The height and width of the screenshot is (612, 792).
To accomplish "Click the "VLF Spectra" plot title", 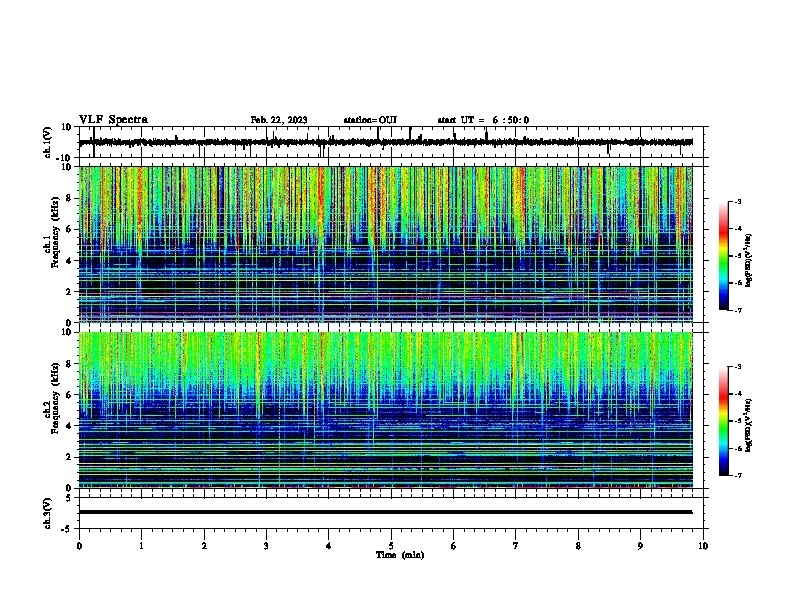I will (x=113, y=120).
